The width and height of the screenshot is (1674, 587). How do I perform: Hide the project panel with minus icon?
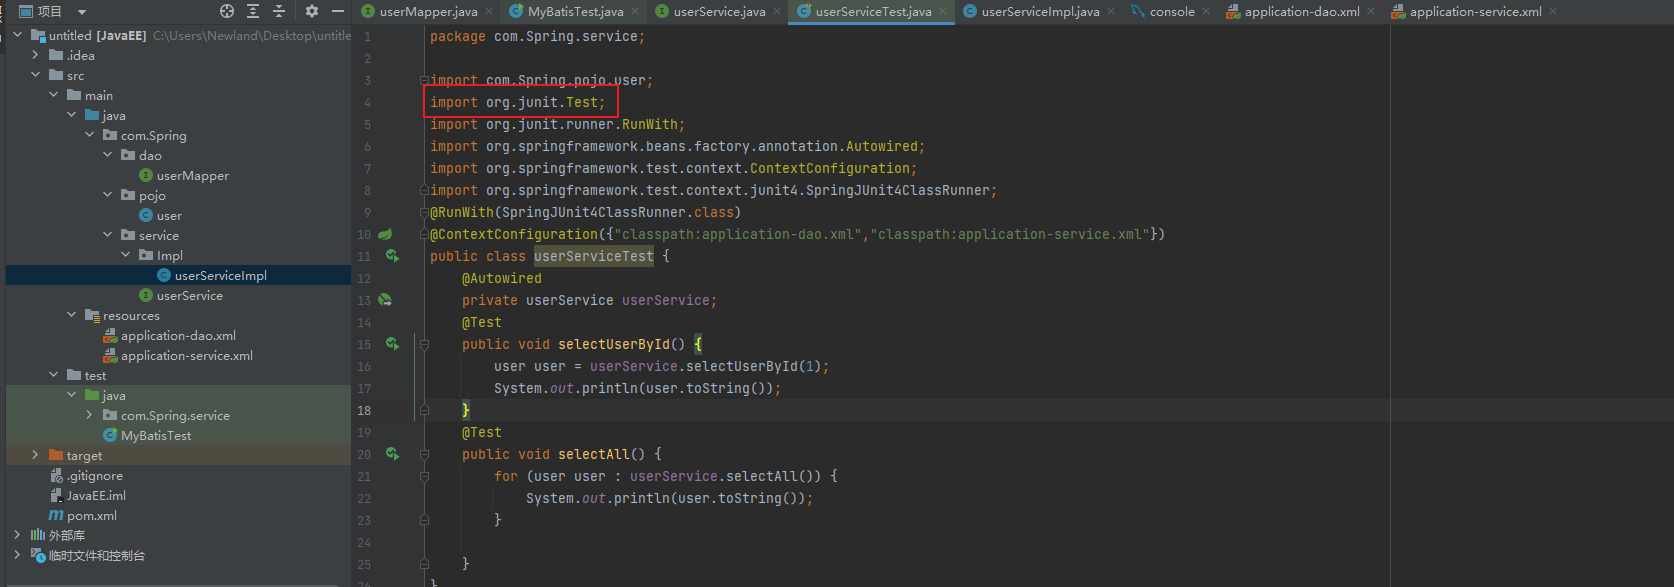click(338, 11)
